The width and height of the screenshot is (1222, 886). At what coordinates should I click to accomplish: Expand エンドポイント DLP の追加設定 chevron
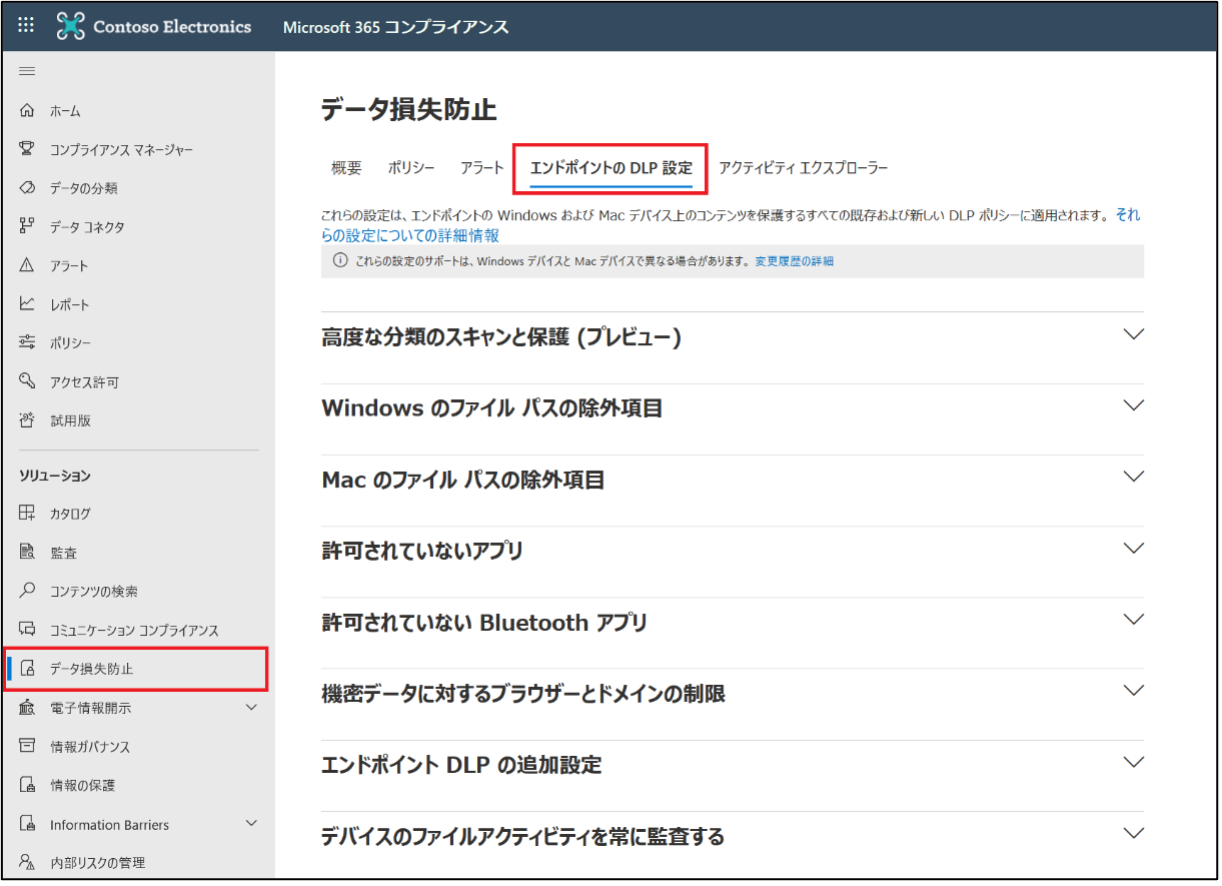coord(1133,762)
